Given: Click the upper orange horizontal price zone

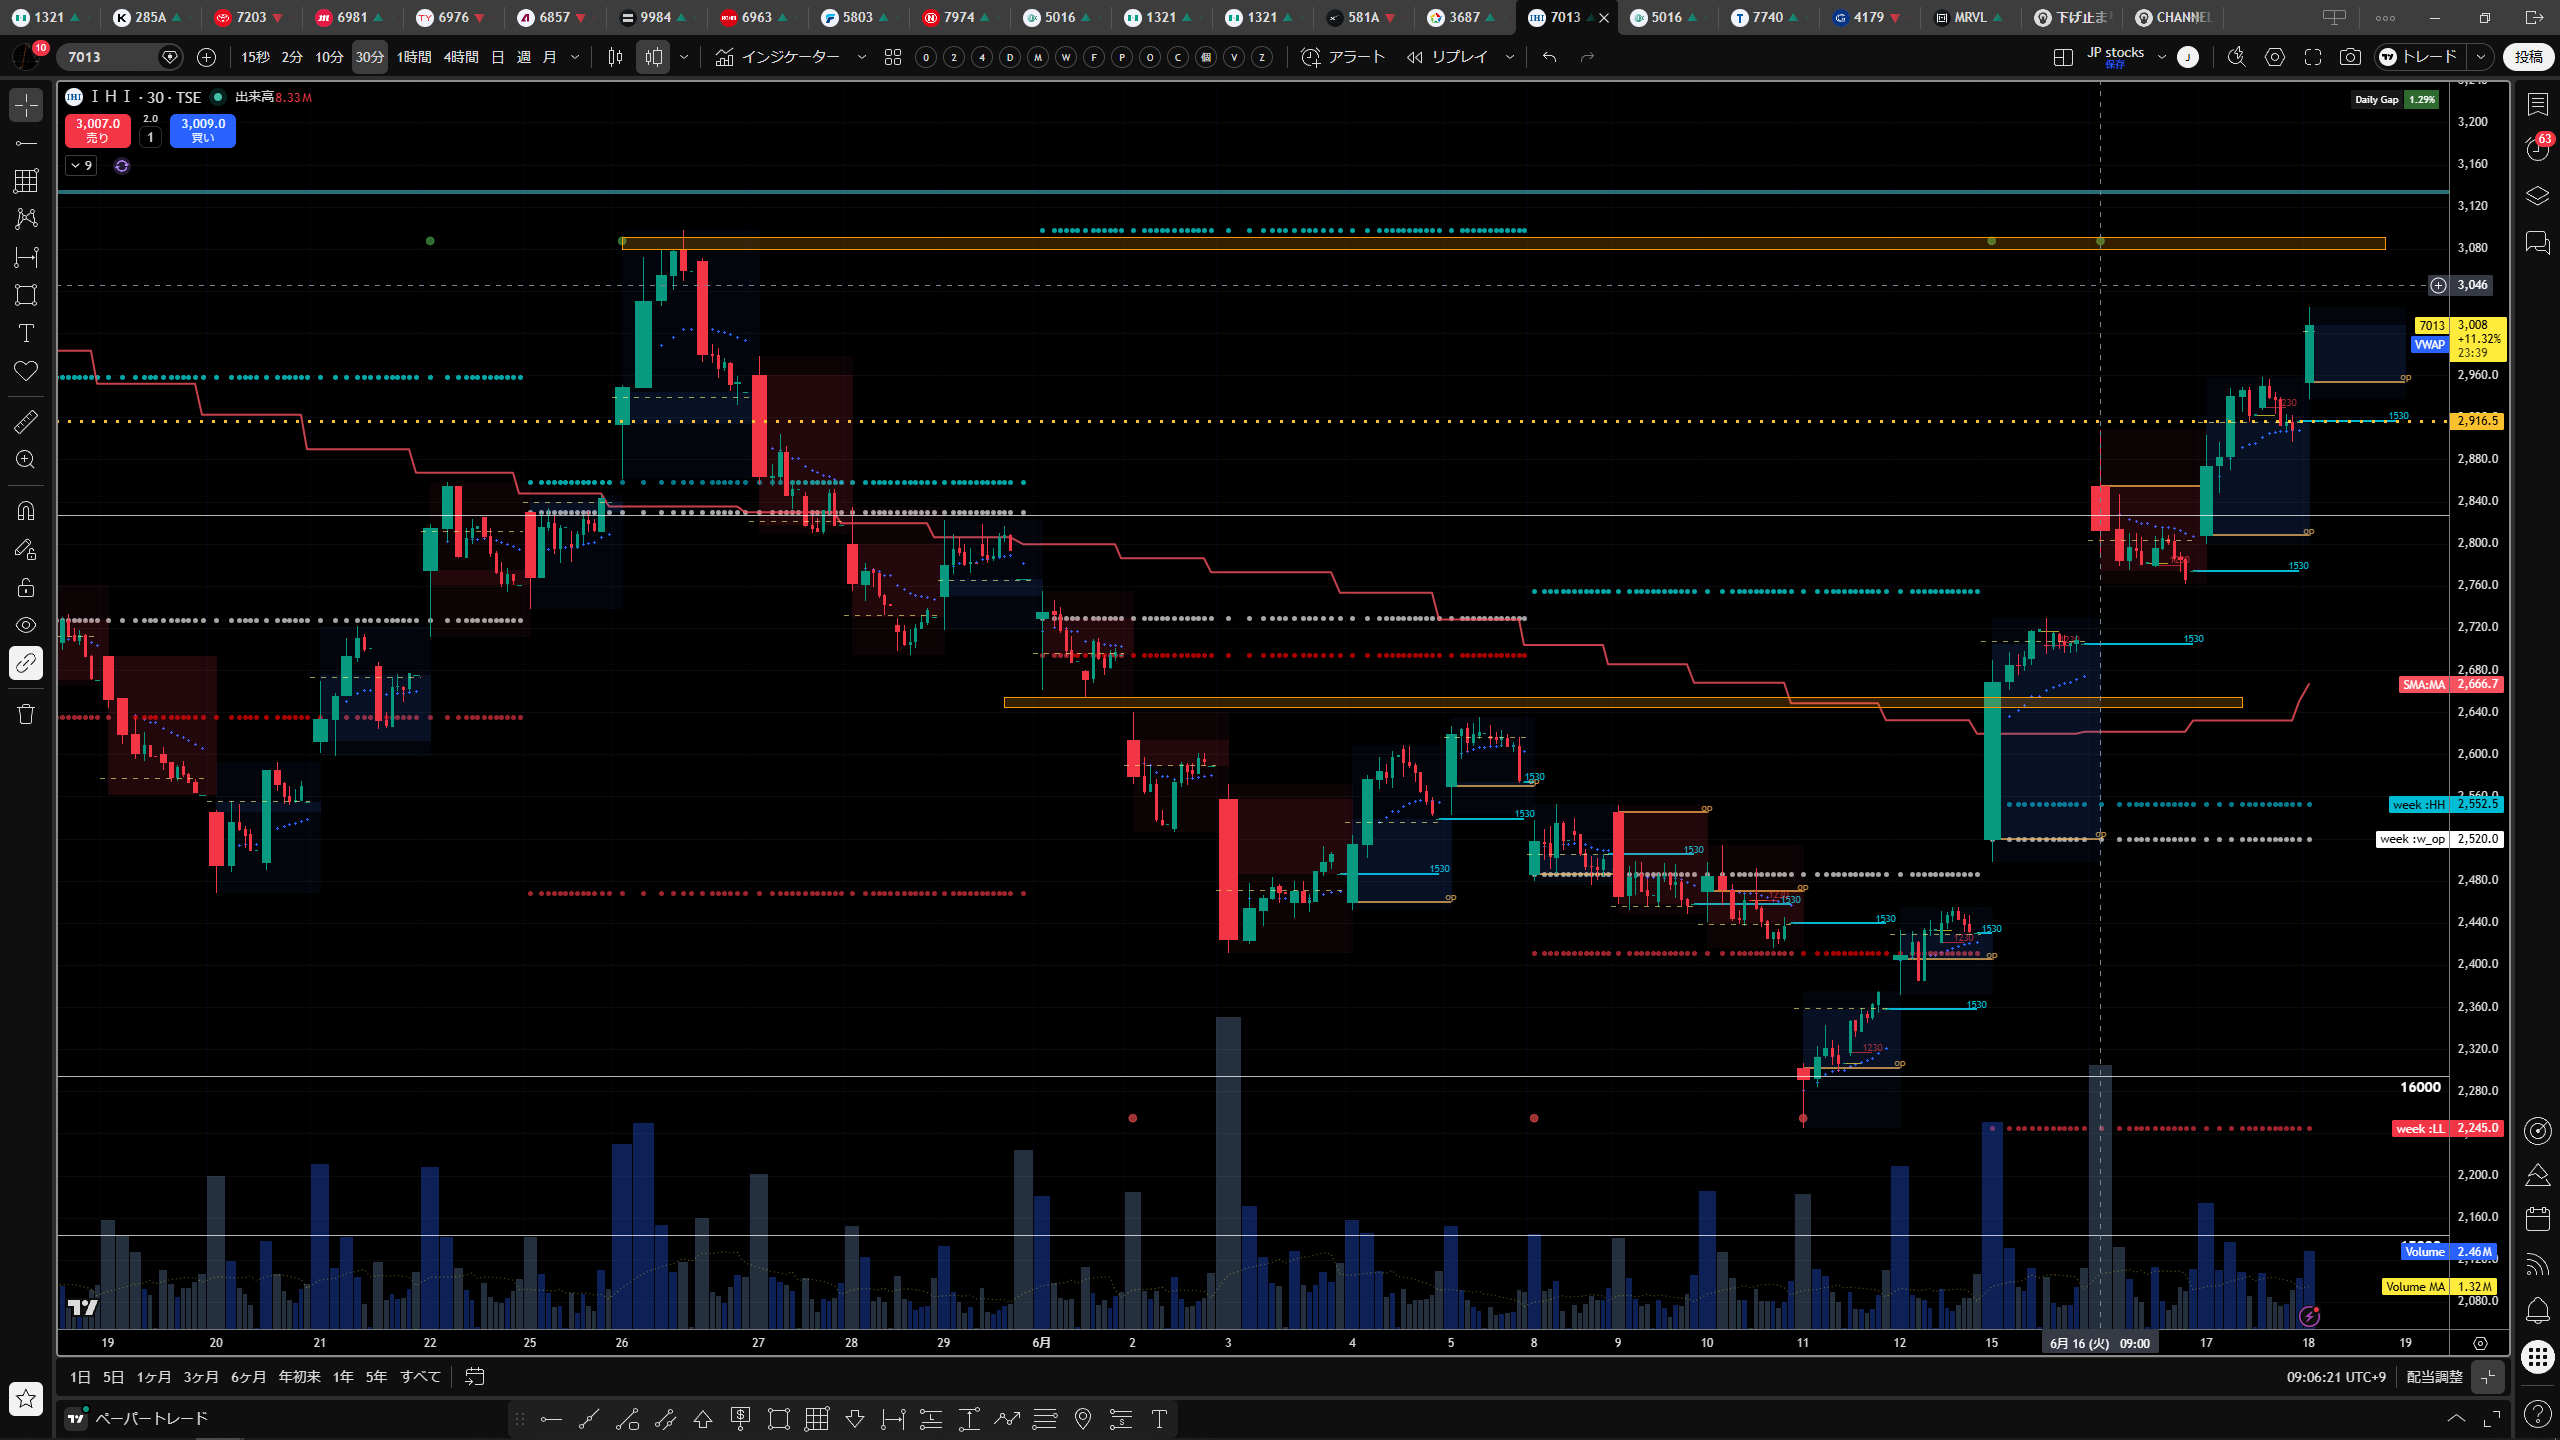Looking at the screenshot, I should click(1503, 243).
